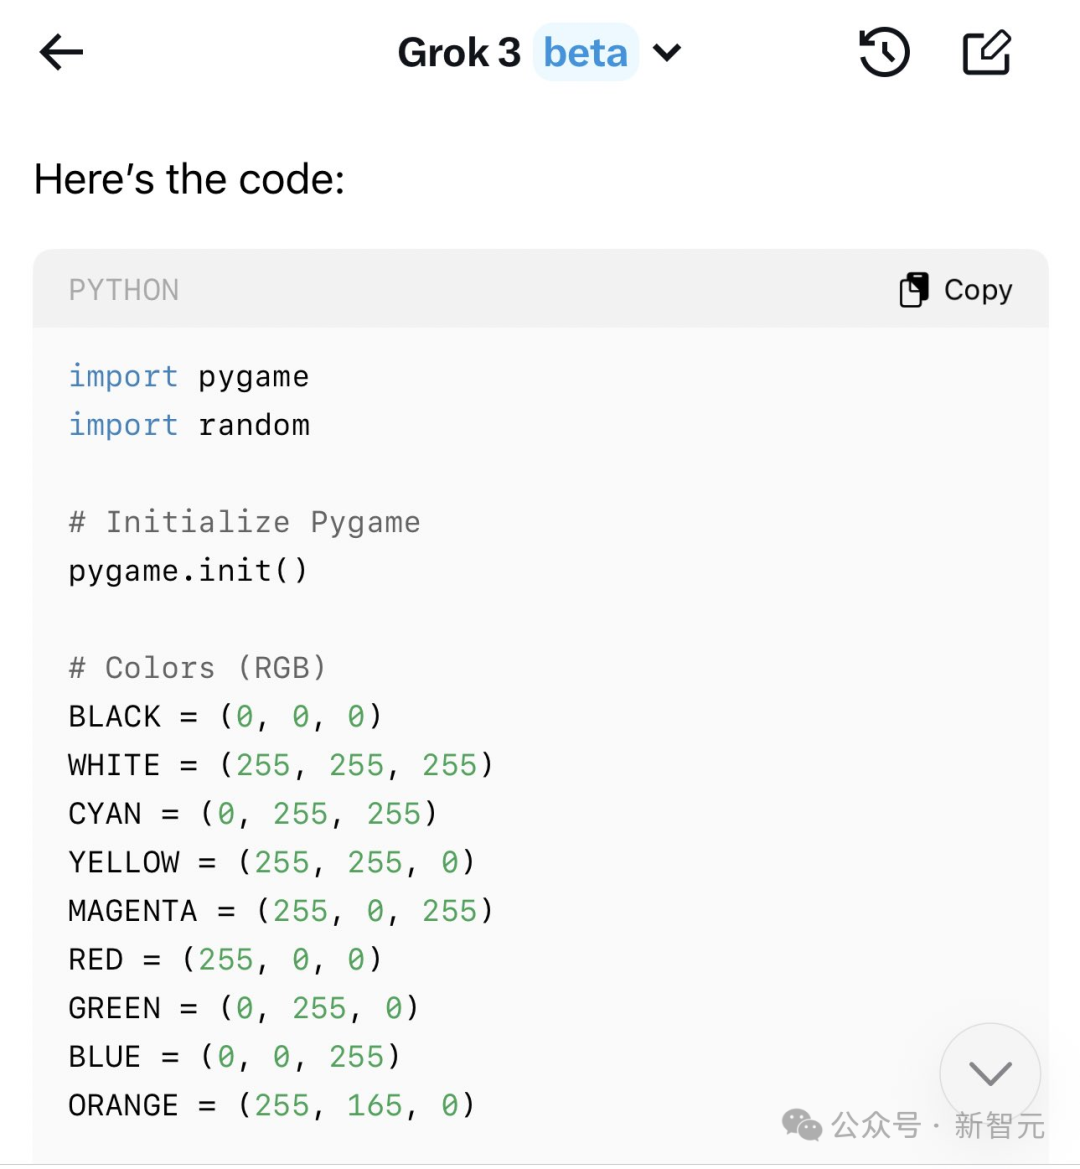Screen dimensions: 1080x1169
Task: Click the # Colors (RGB) comment
Action: (197, 668)
